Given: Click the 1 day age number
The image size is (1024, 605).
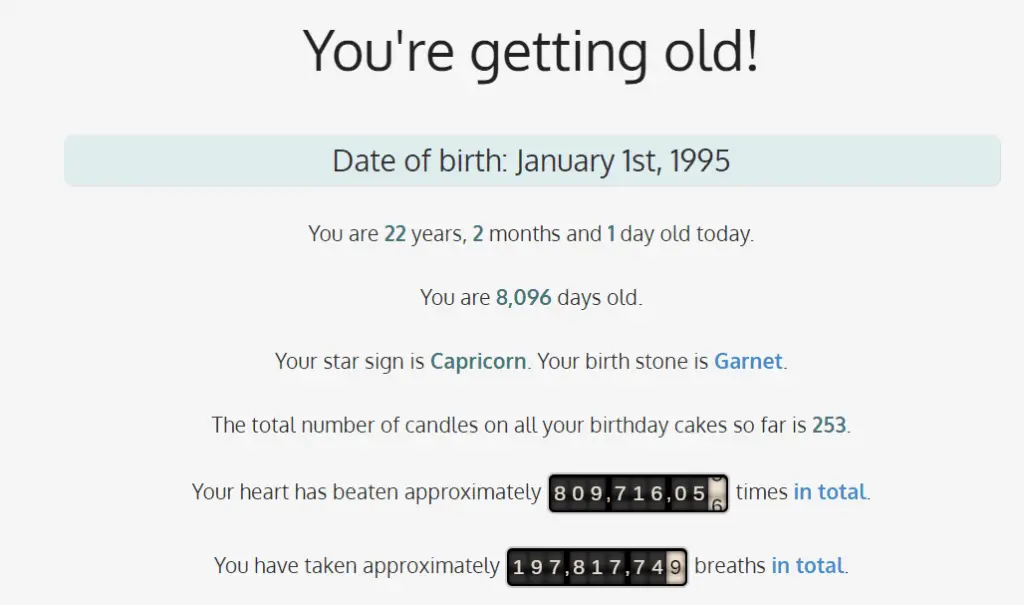Looking at the screenshot, I should 611,234.
